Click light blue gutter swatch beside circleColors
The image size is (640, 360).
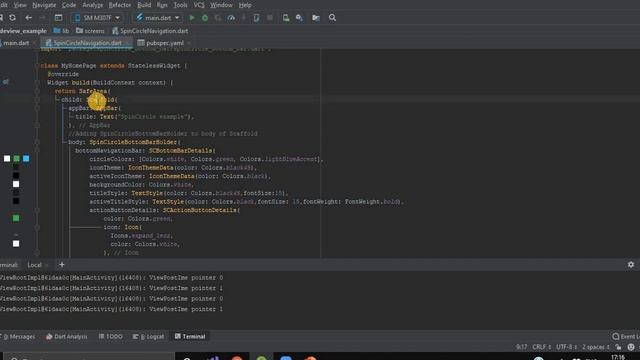[x=26, y=158]
